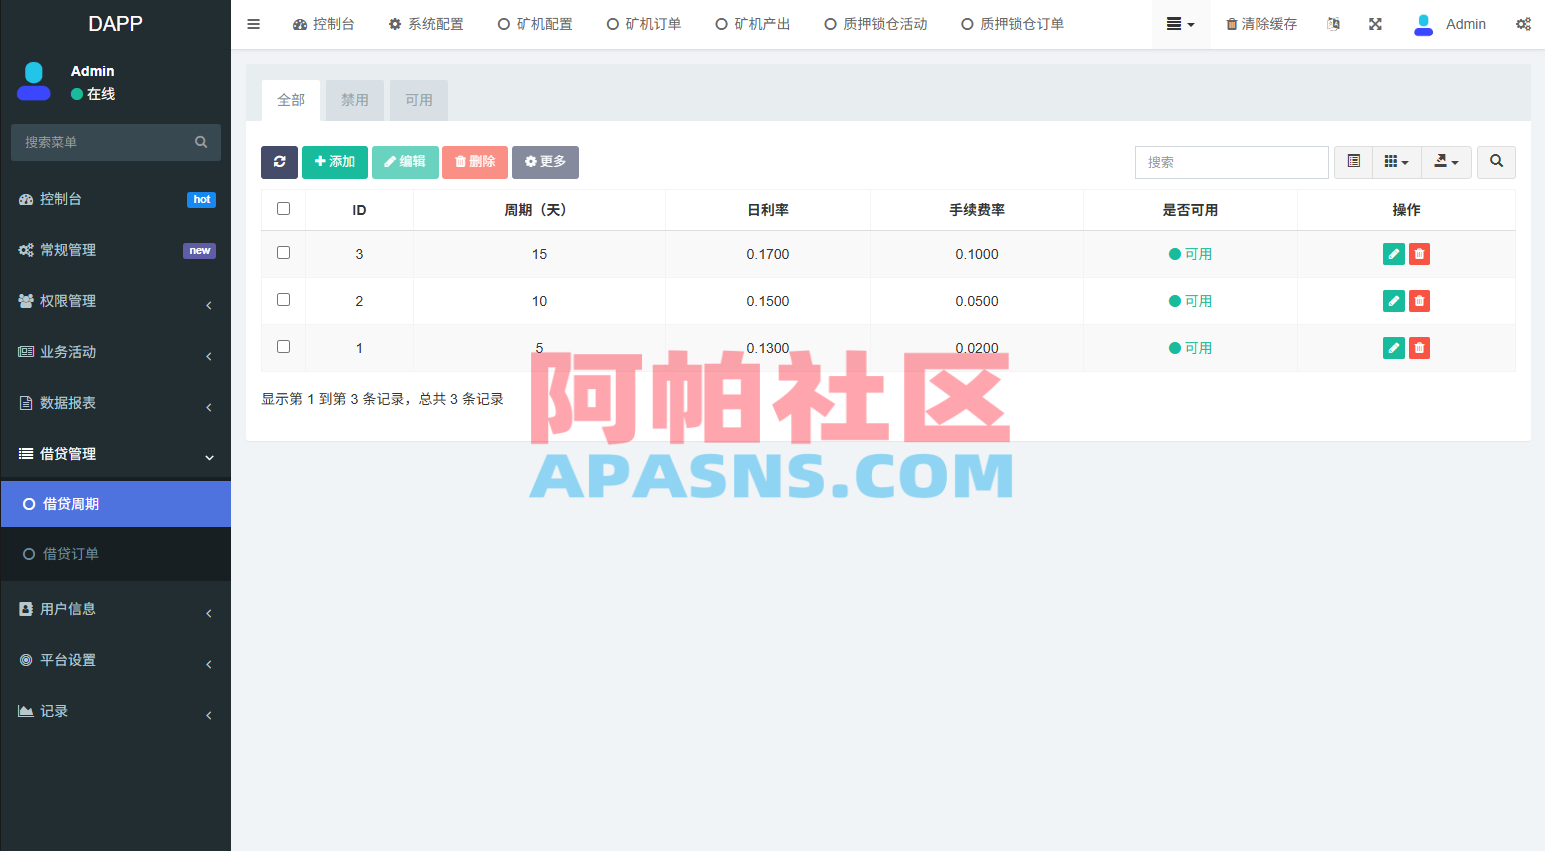
Task: Open the fullscreen toggle icon
Action: point(1375,24)
